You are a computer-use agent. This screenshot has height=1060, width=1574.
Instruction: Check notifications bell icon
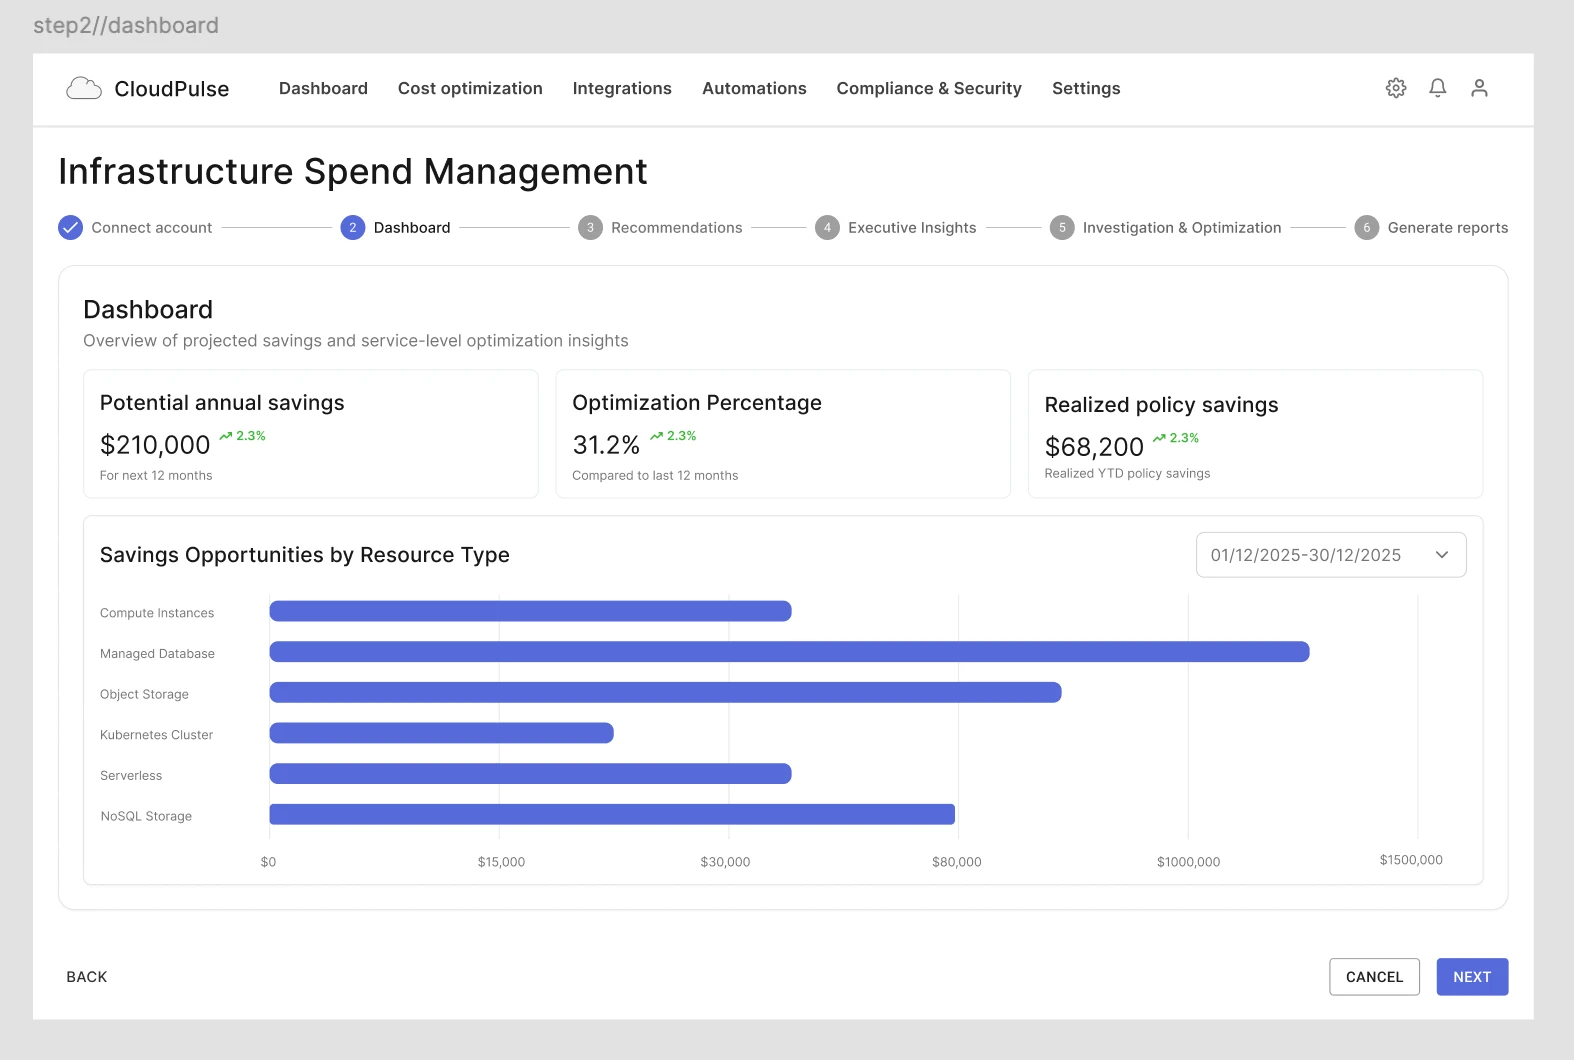click(1438, 88)
